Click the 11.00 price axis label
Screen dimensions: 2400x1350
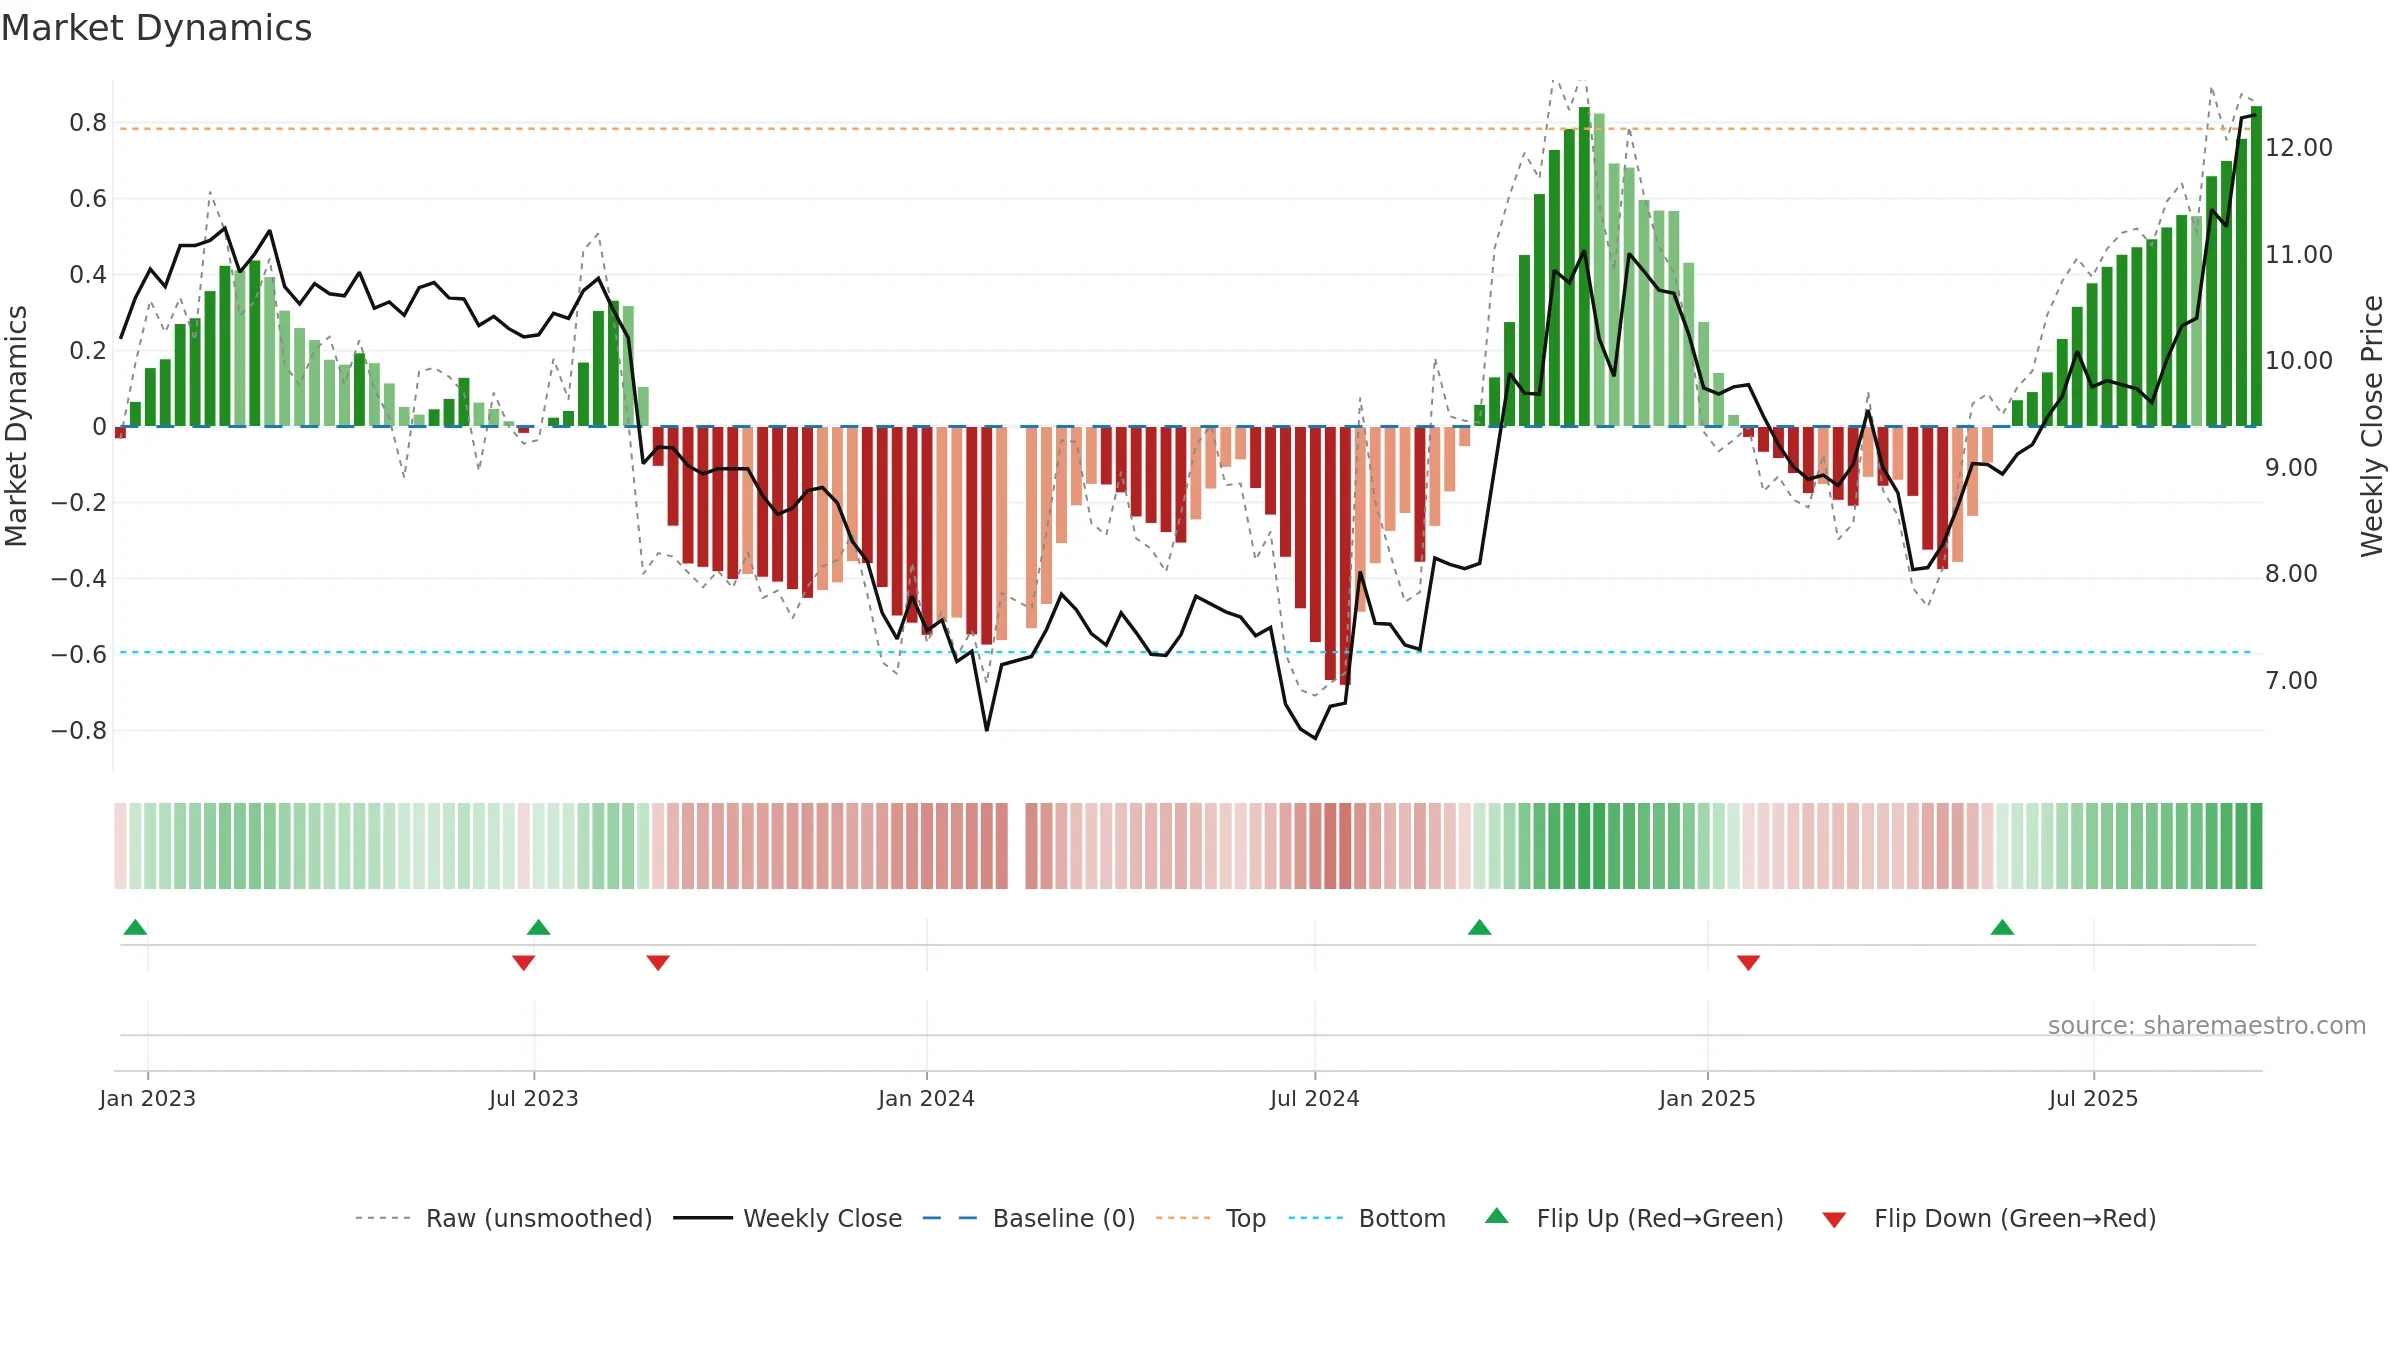2299,255
